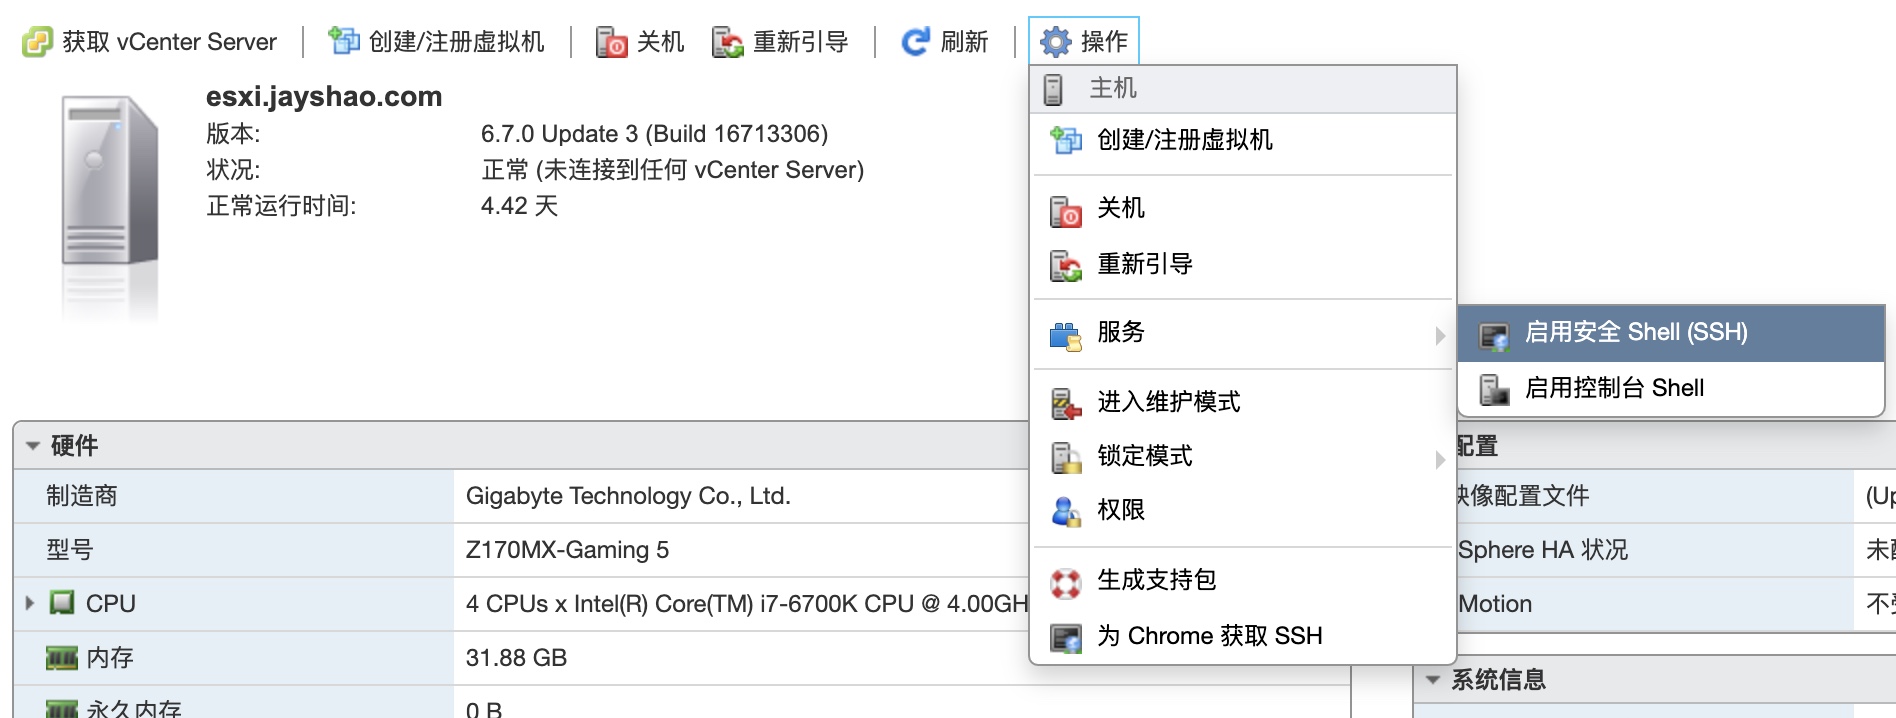
Task: Click the refresh (刷新) arrow icon
Action: [915, 42]
